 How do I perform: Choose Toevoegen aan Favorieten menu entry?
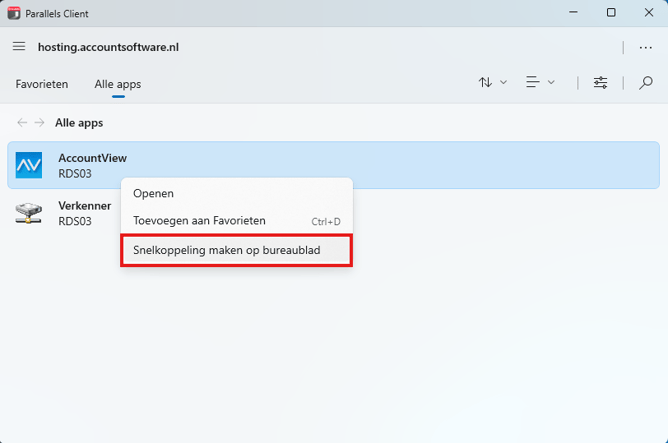click(237, 221)
